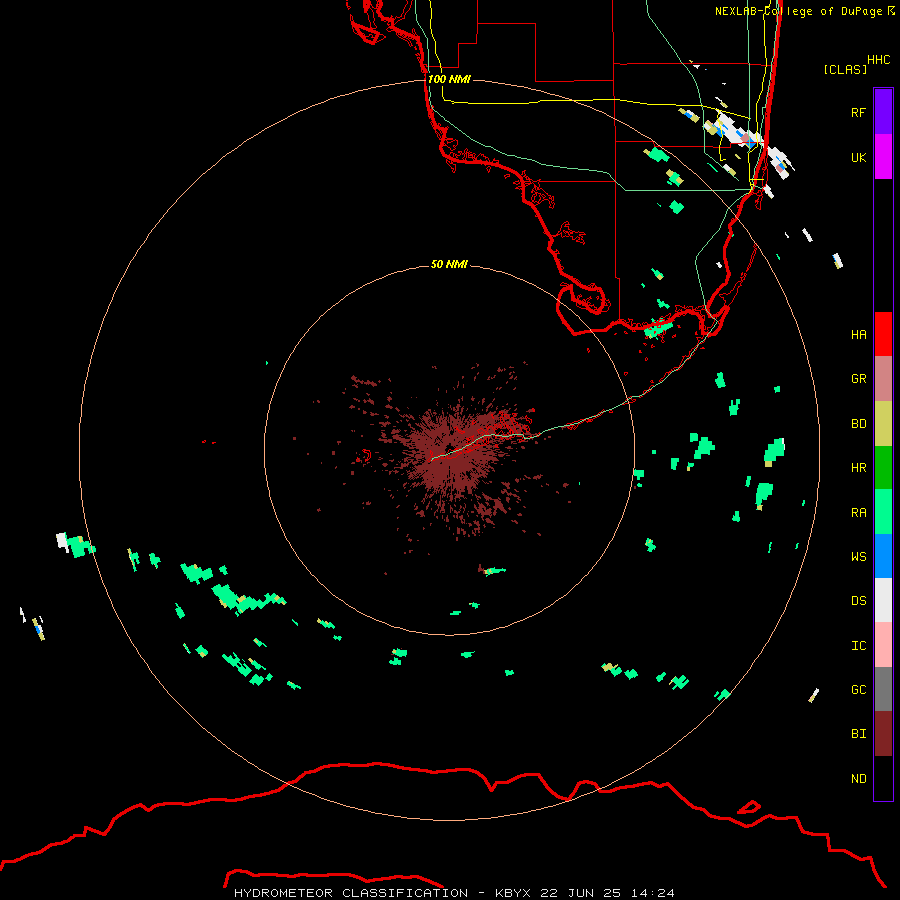Click the 'GC' legend label
900x900 pixels.
point(858,690)
